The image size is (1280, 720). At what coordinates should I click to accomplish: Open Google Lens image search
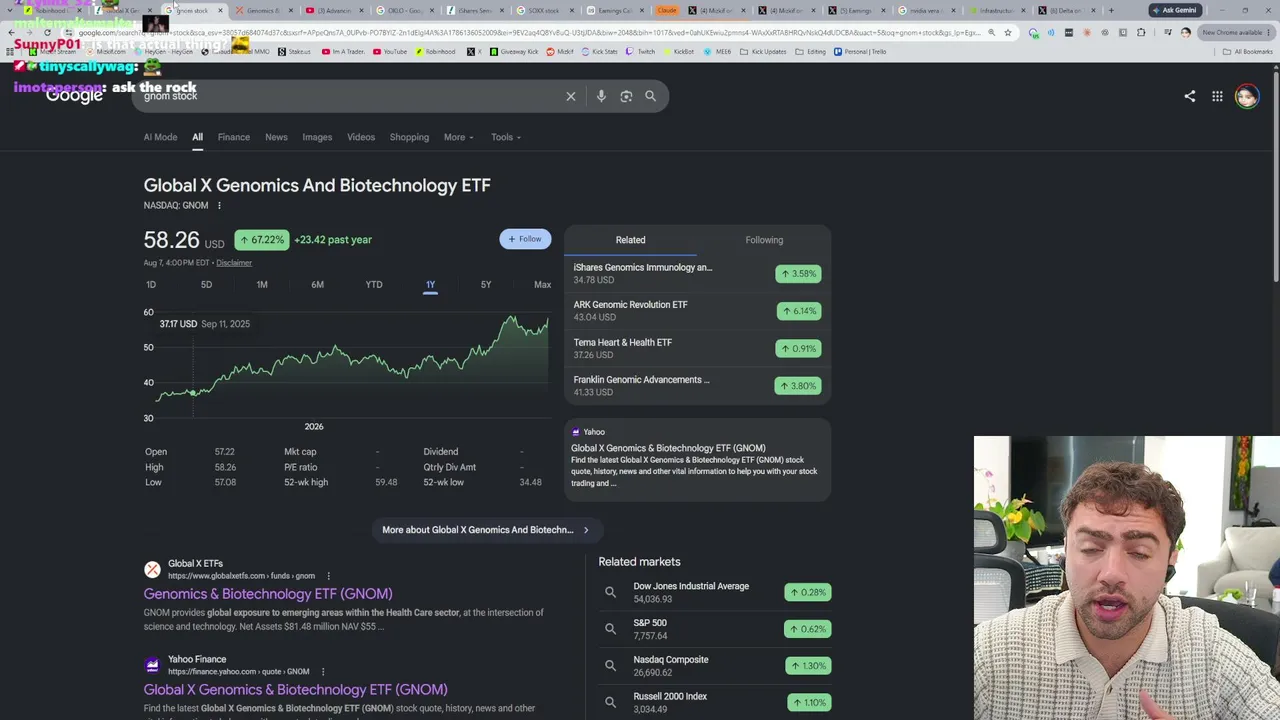(626, 96)
